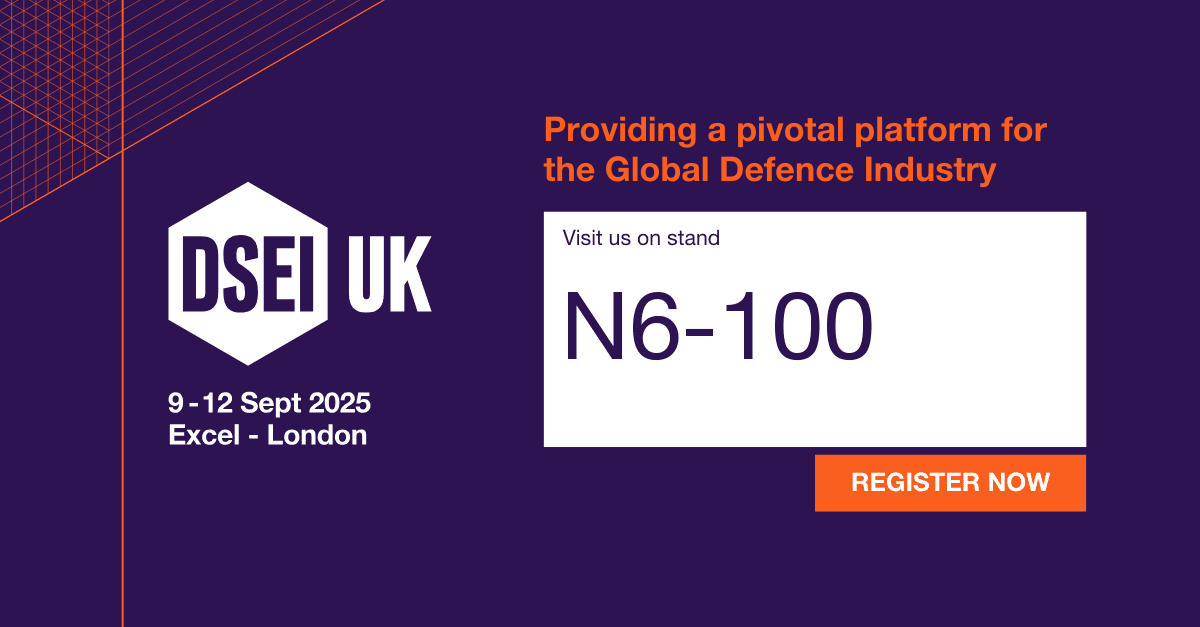The width and height of the screenshot is (1200, 627).
Task: Click the word 'London' under the logo
Action: point(317,435)
